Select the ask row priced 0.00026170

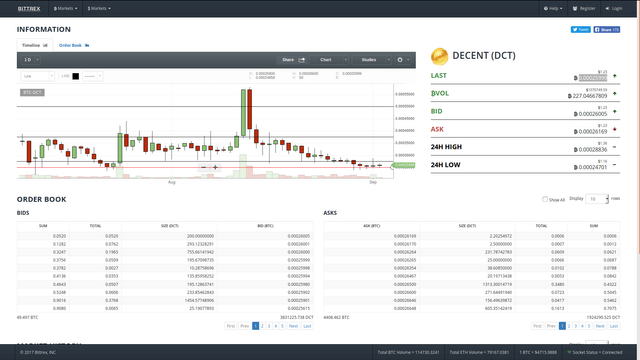472,244
